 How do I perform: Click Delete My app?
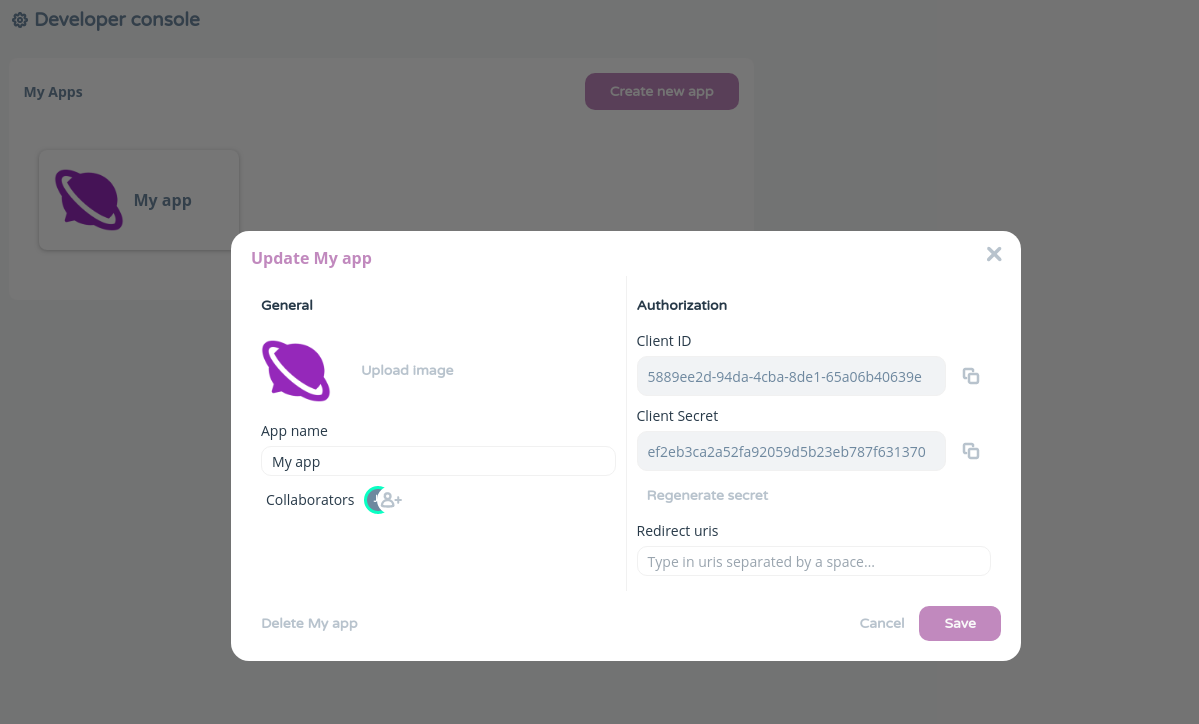point(310,623)
